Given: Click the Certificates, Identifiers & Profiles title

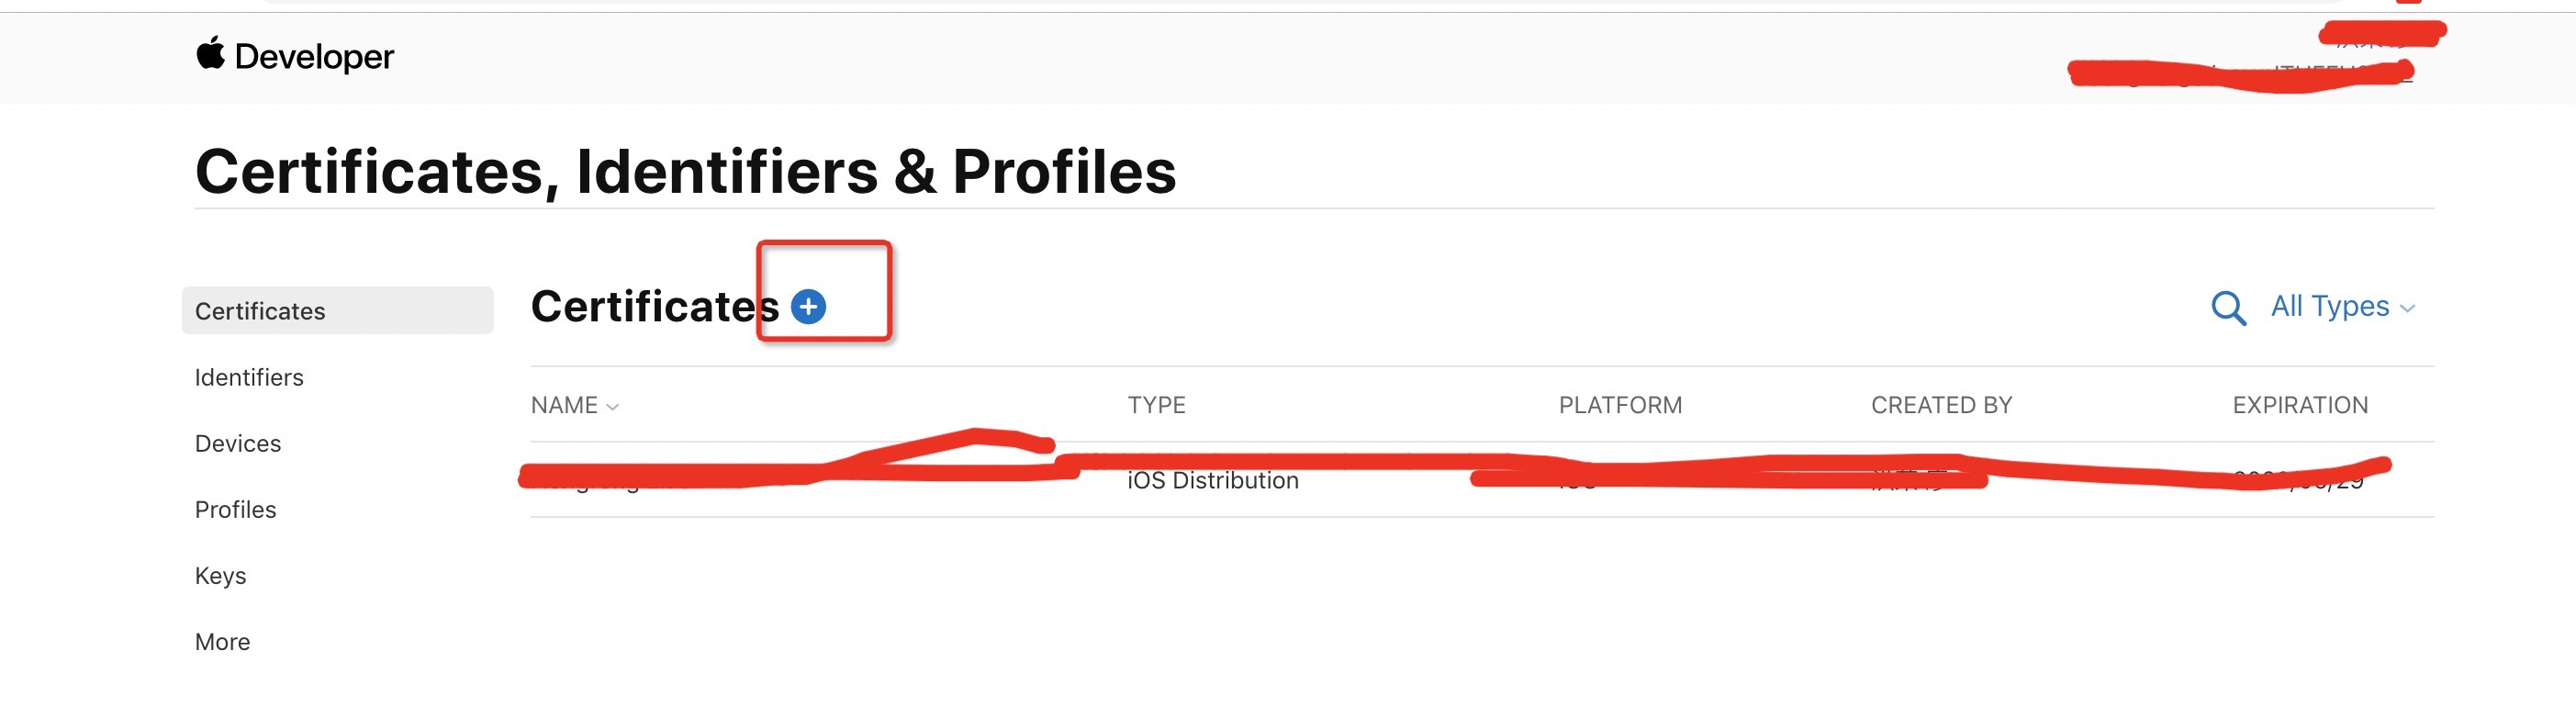Looking at the screenshot, I should (x=685, y=171).
